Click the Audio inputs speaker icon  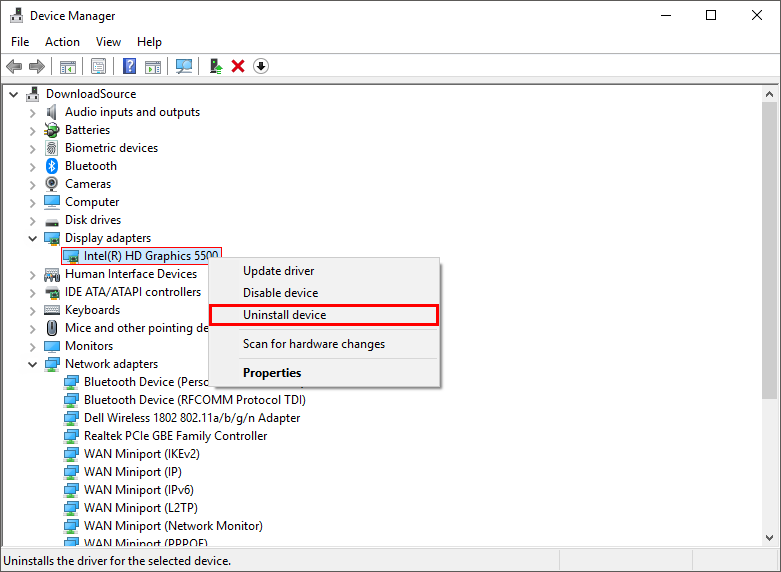tap(52, 112)
